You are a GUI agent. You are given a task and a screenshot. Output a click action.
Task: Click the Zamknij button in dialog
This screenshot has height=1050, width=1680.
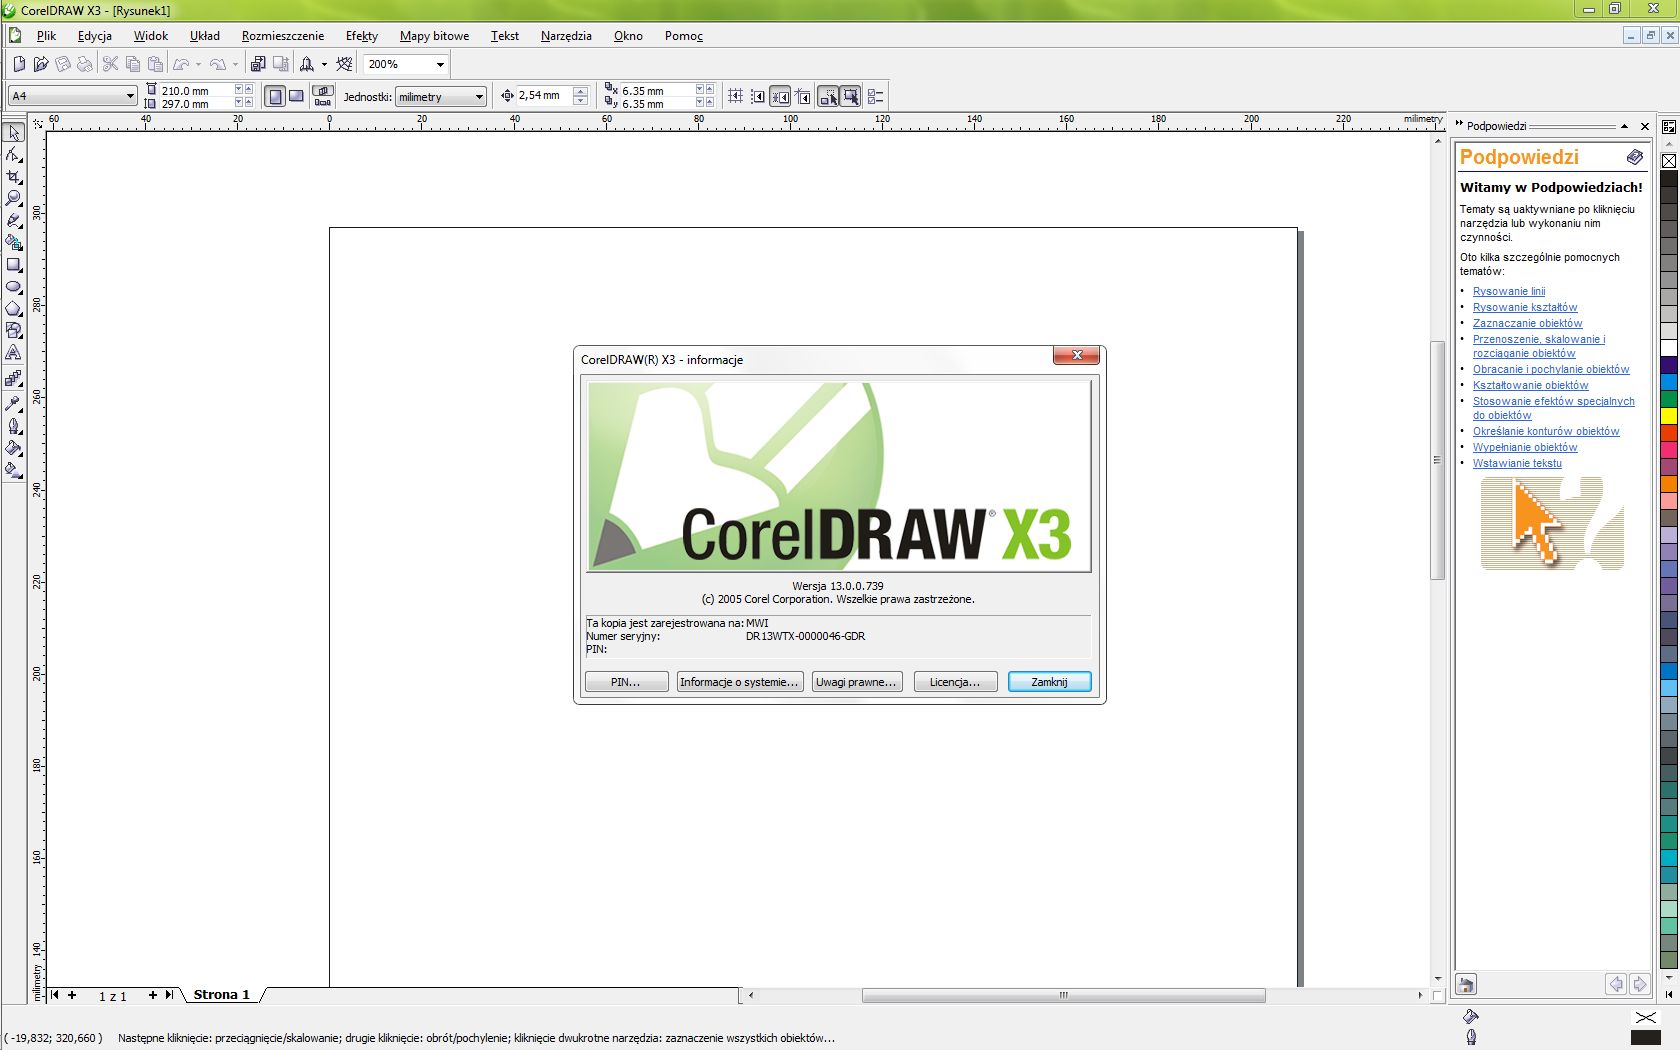1049,682
